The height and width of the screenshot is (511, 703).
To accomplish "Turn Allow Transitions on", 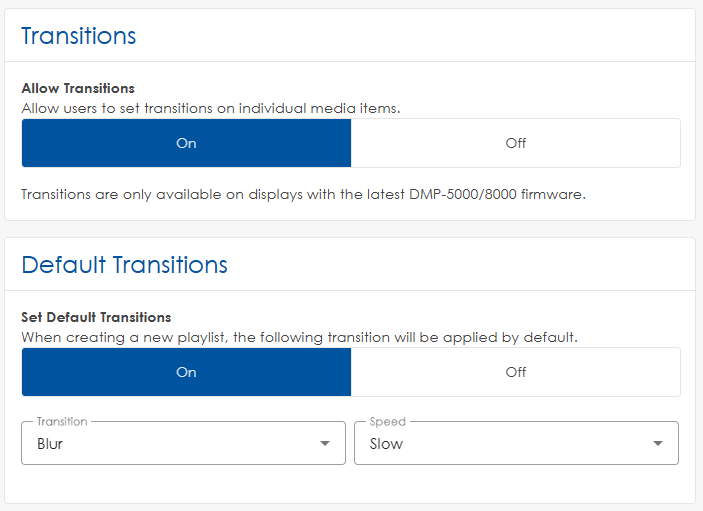I will [186, 143].
